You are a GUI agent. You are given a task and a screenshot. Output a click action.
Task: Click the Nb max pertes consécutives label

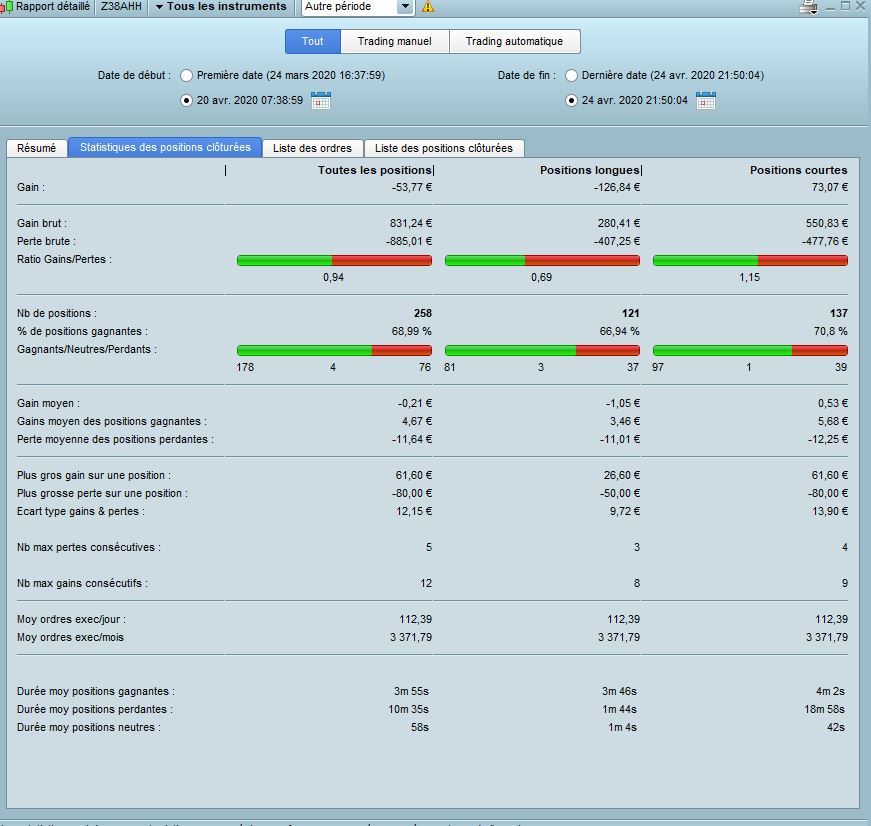pos(89,547)
